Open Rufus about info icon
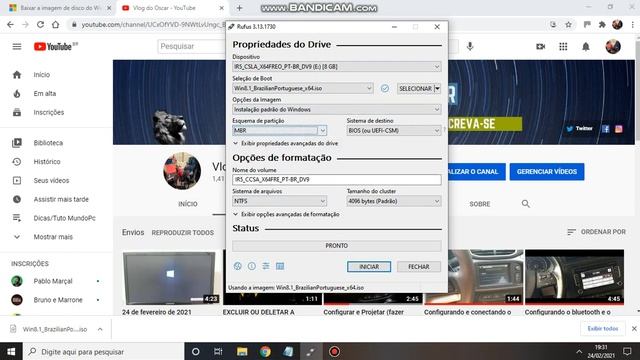 coord(252,266)
